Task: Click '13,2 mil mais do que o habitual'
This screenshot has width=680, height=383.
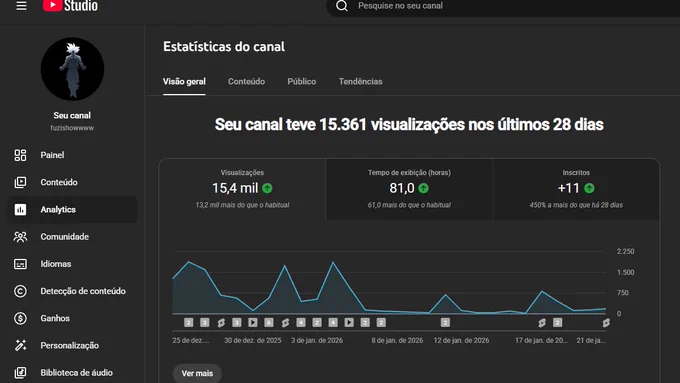Action: pyautogui.click(x=242, y=205)
